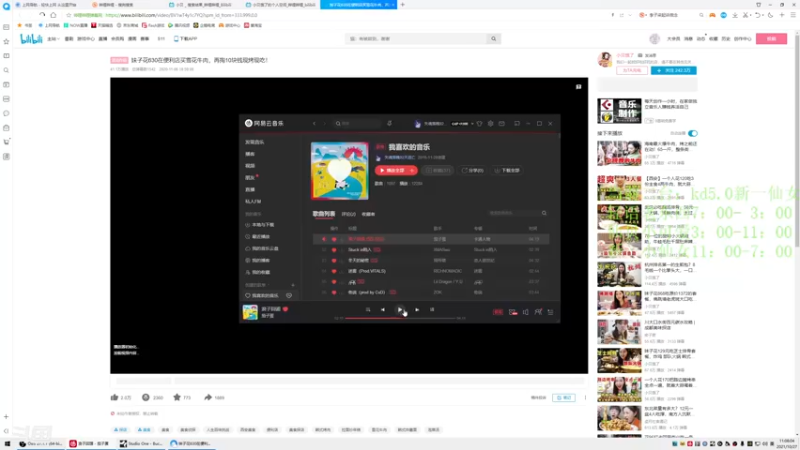
Task: Switch to NetEase 评论 tab
Action: [x=348, y=214]
